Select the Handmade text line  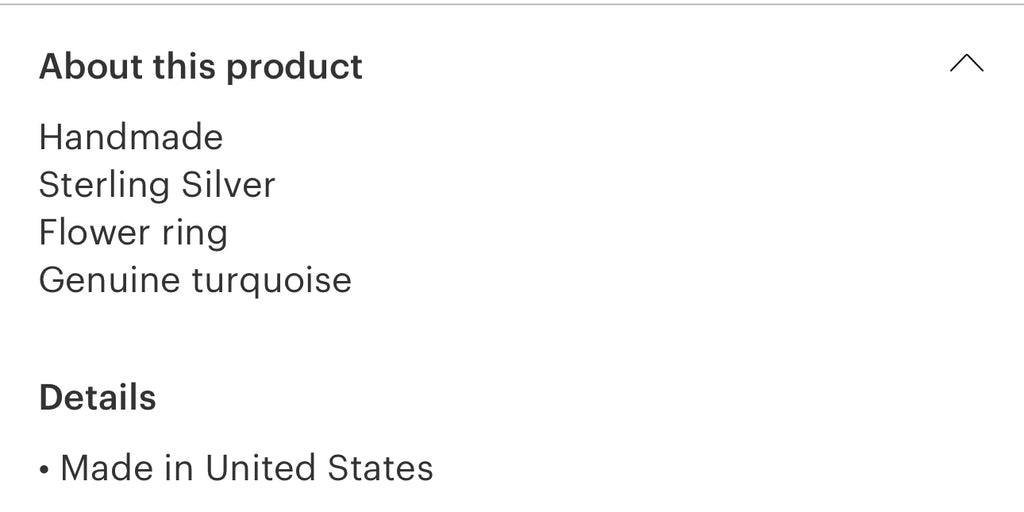point(131,137)
